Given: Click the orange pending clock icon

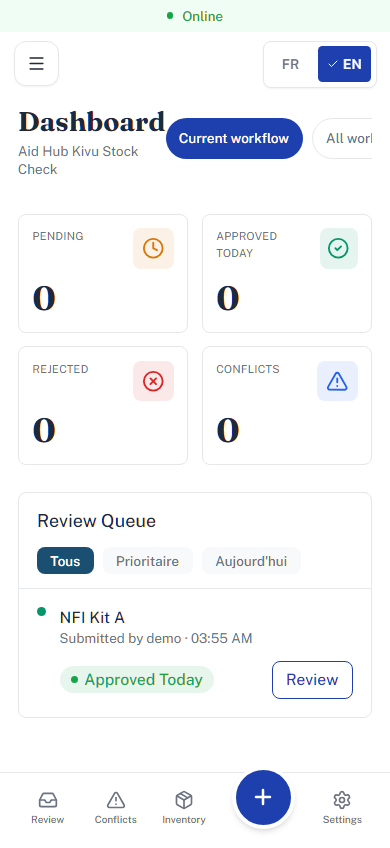Looking at the screenshot, I should tap(153, 248).
